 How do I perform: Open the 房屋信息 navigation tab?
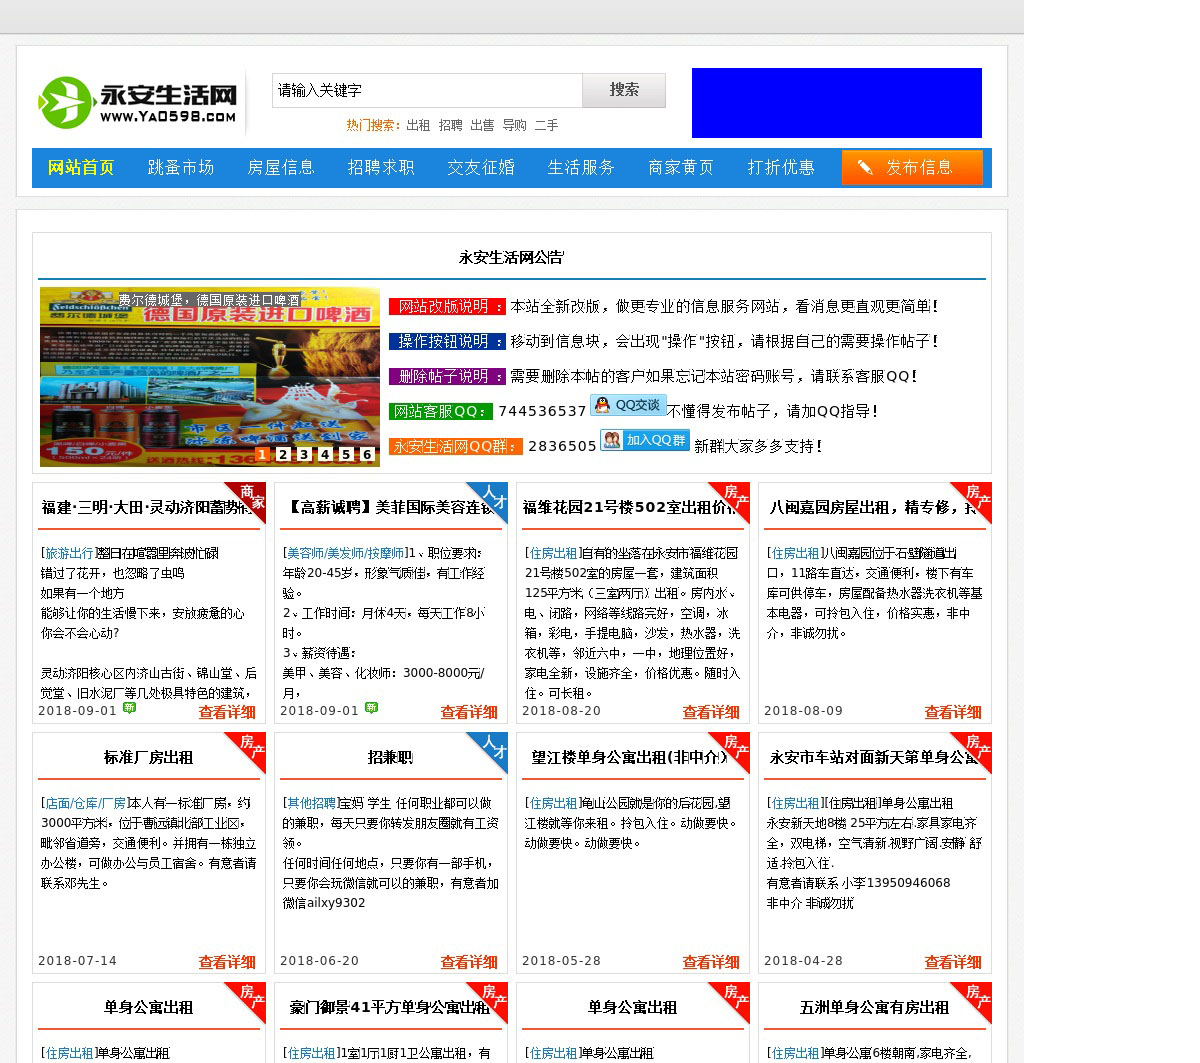pyautogui.click(x=281, y=167)
